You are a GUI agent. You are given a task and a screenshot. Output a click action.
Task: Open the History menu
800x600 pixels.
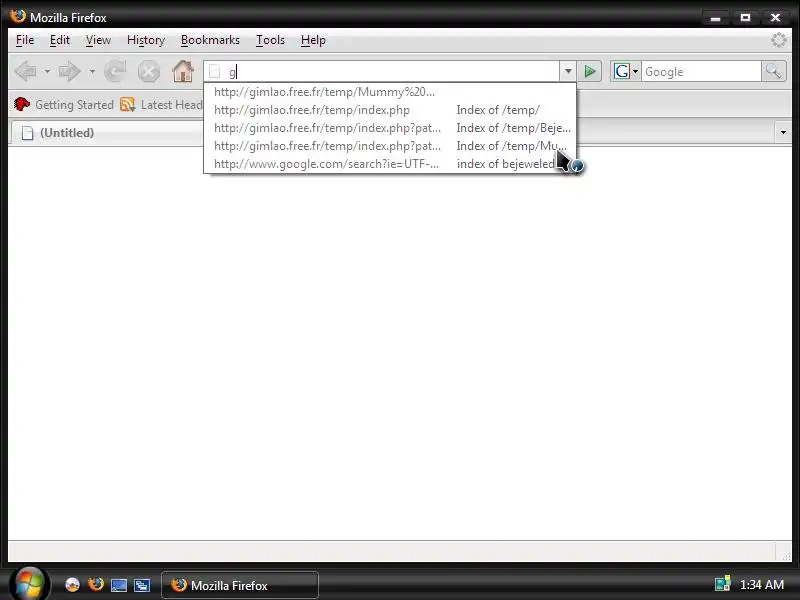pyautogui.click(x=146, y=40)
